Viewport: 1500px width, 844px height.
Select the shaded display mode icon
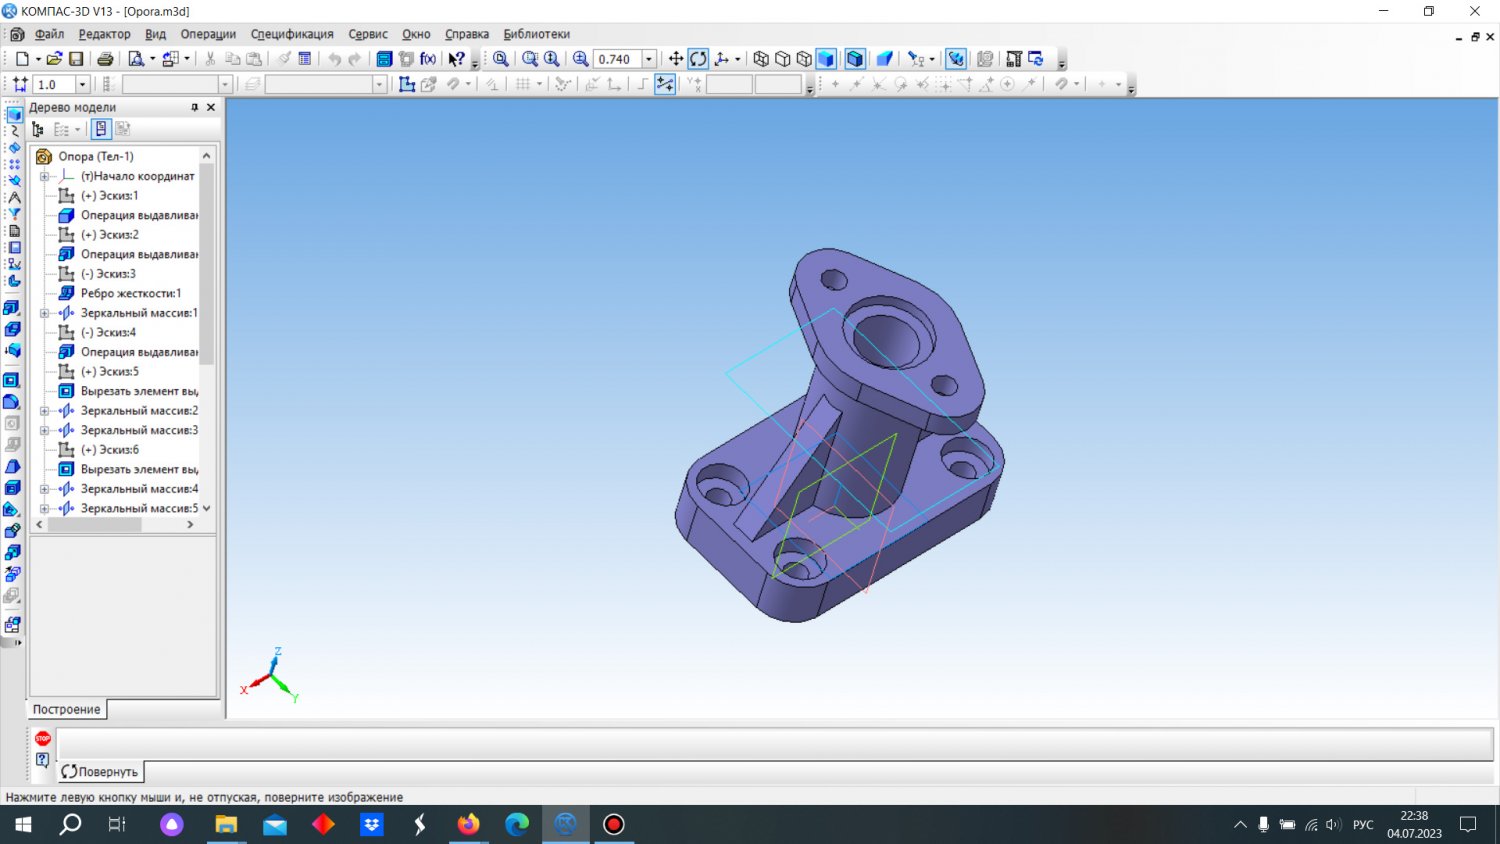click(826, 59)
